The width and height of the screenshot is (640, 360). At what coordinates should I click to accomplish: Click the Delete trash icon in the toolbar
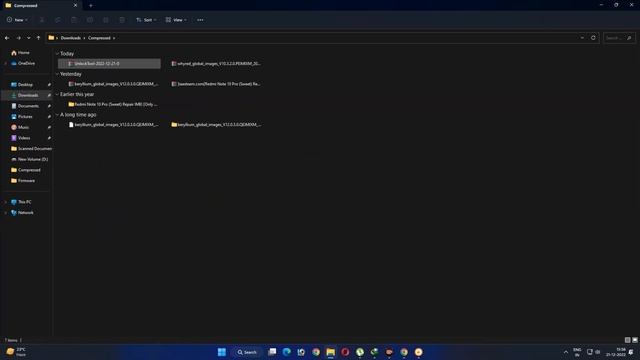[x=122, y=20]
